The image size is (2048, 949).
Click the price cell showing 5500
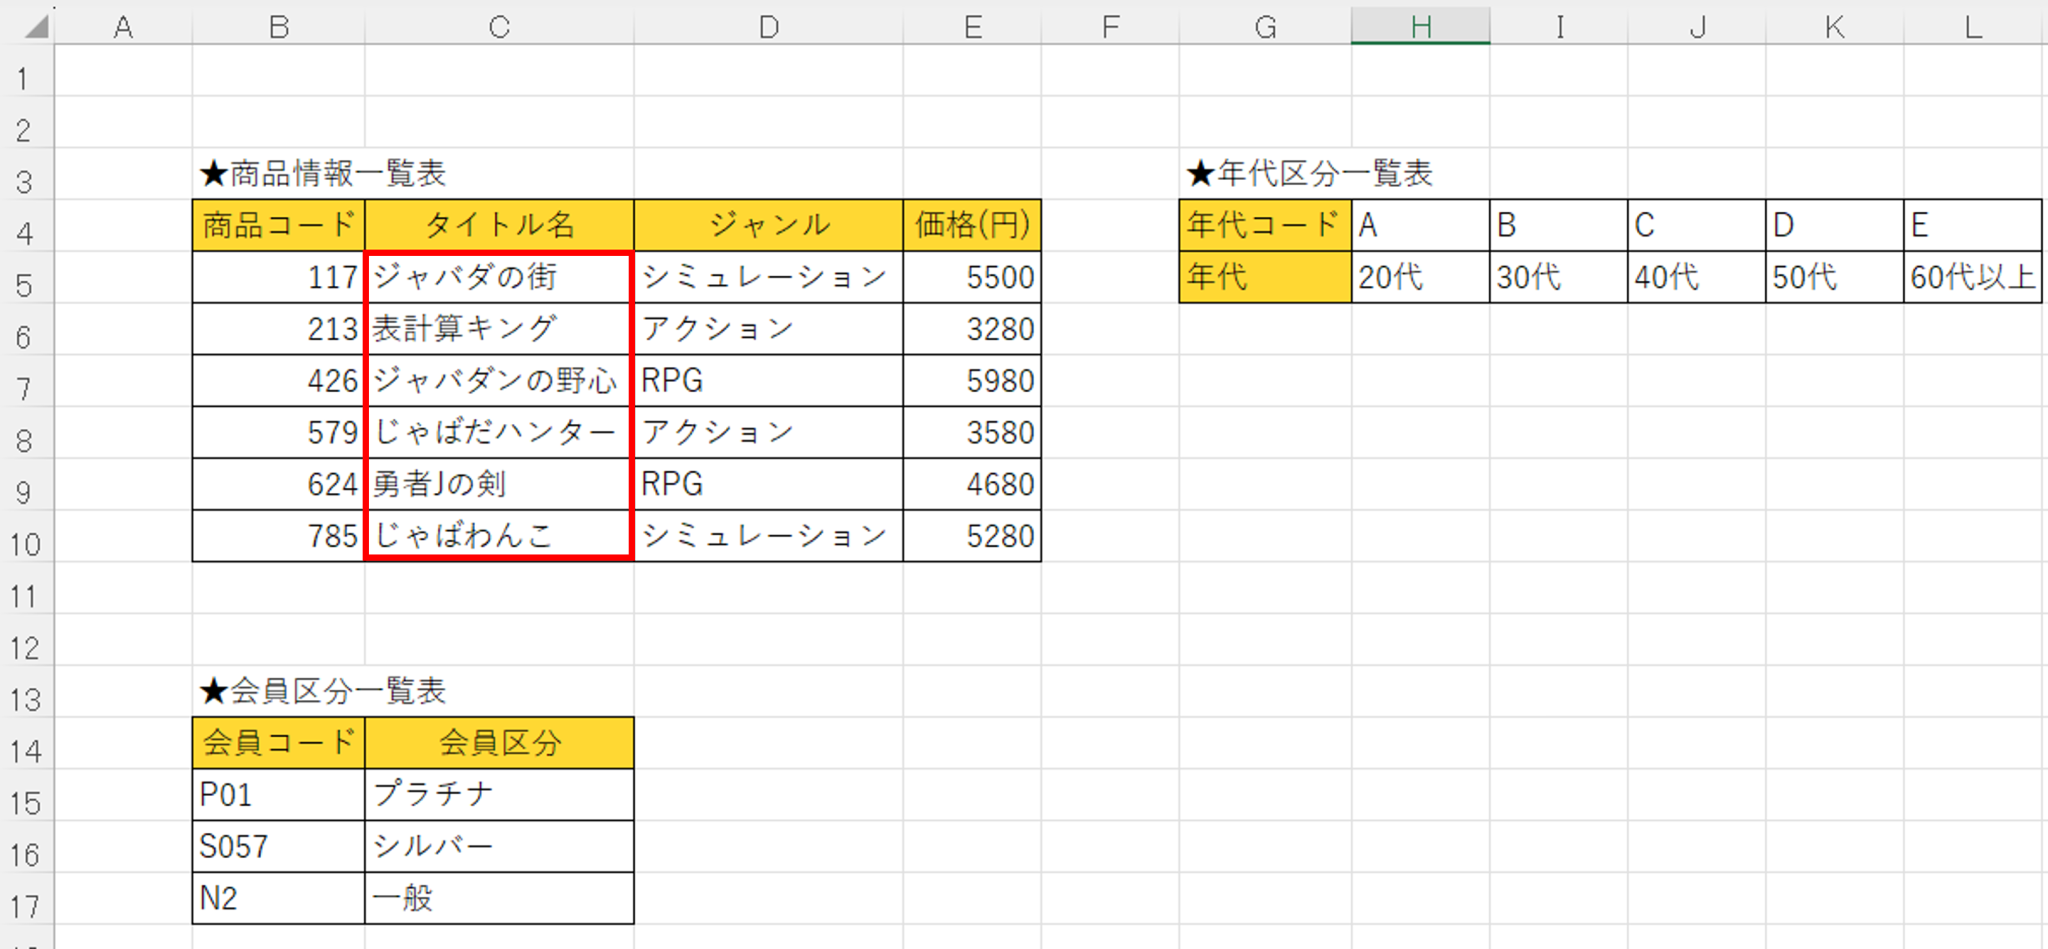pos(970,277)
